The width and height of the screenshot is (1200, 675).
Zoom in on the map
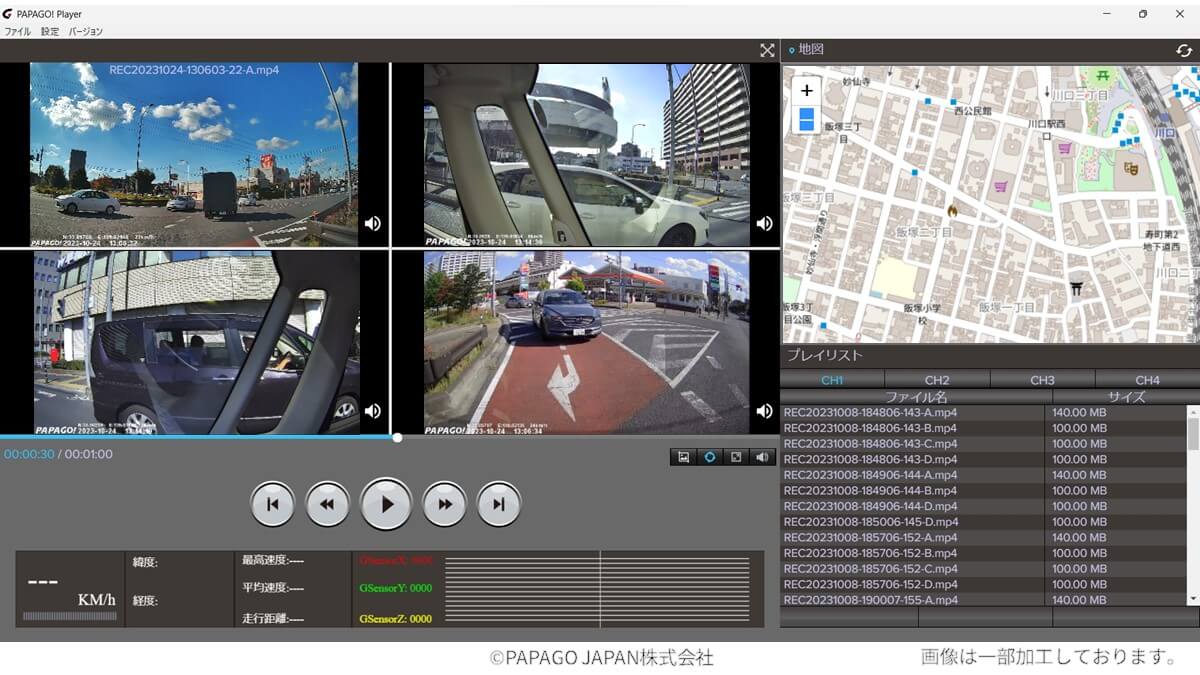(807, 90)
